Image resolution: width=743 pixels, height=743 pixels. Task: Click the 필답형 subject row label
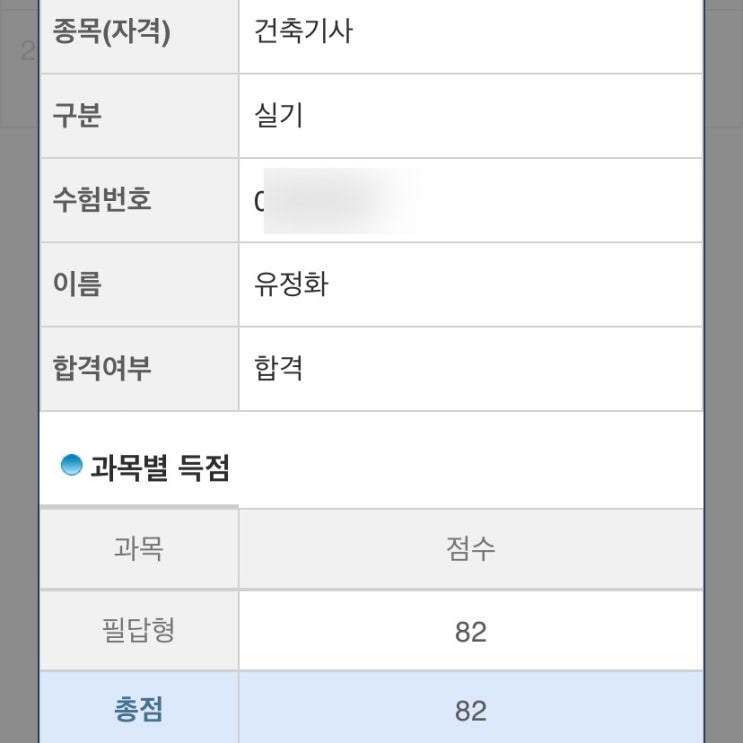139,631
